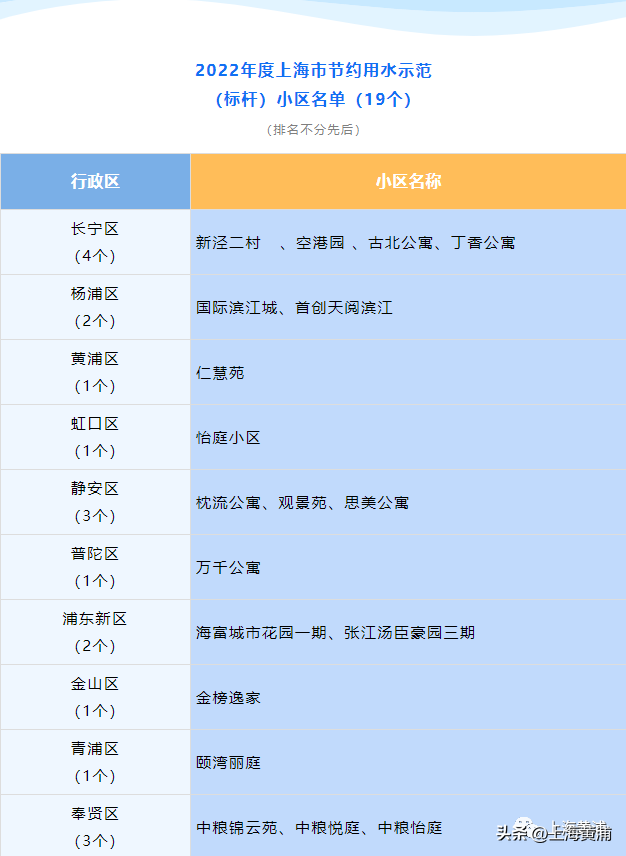The image size is (626, 856).
Task: Select the 仁慧苑 community name
Action: coord(220,373)
